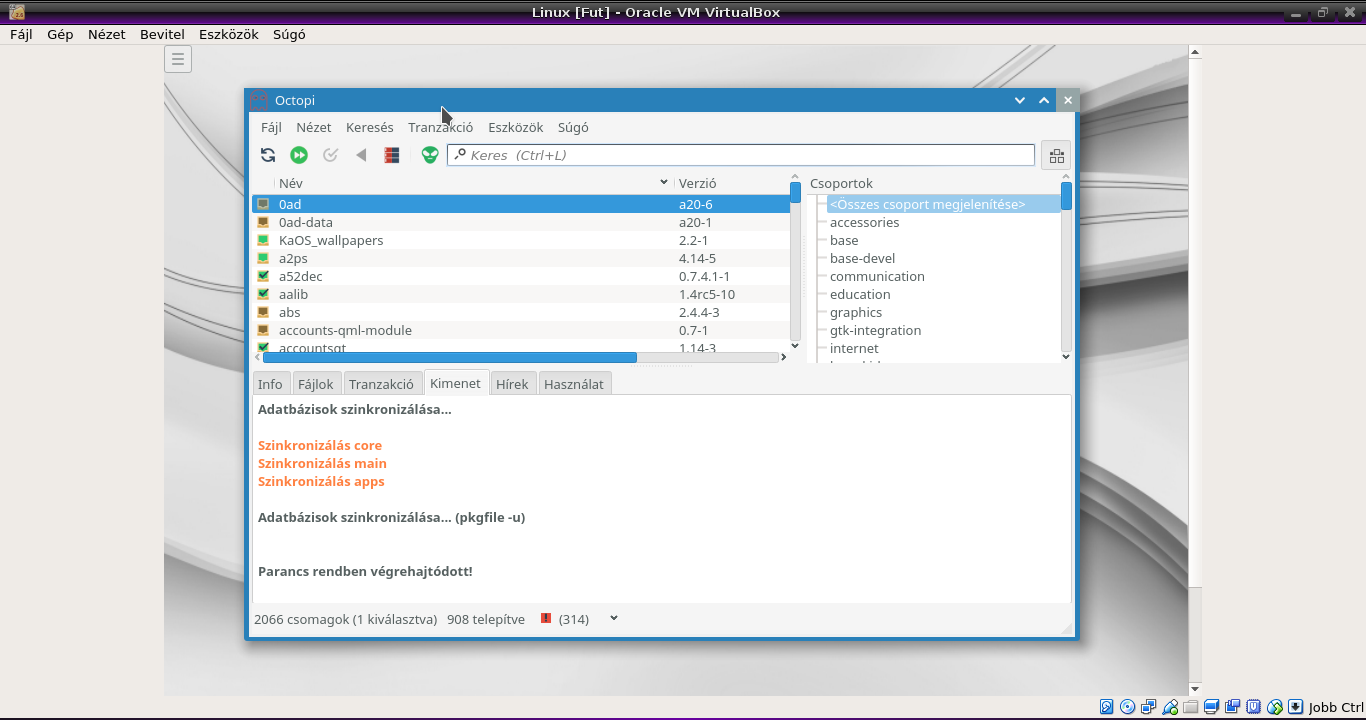Open Octopi Fájl menu
This screenshot has width=1366, height=720.
click(271, 127)
